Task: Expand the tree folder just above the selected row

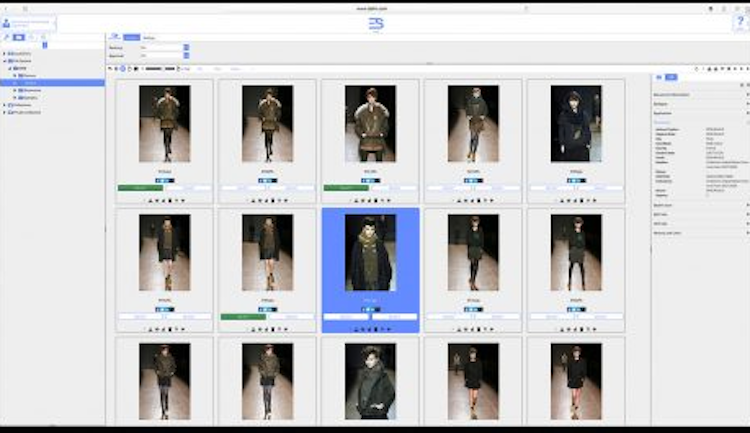Action: coord(15,76)
